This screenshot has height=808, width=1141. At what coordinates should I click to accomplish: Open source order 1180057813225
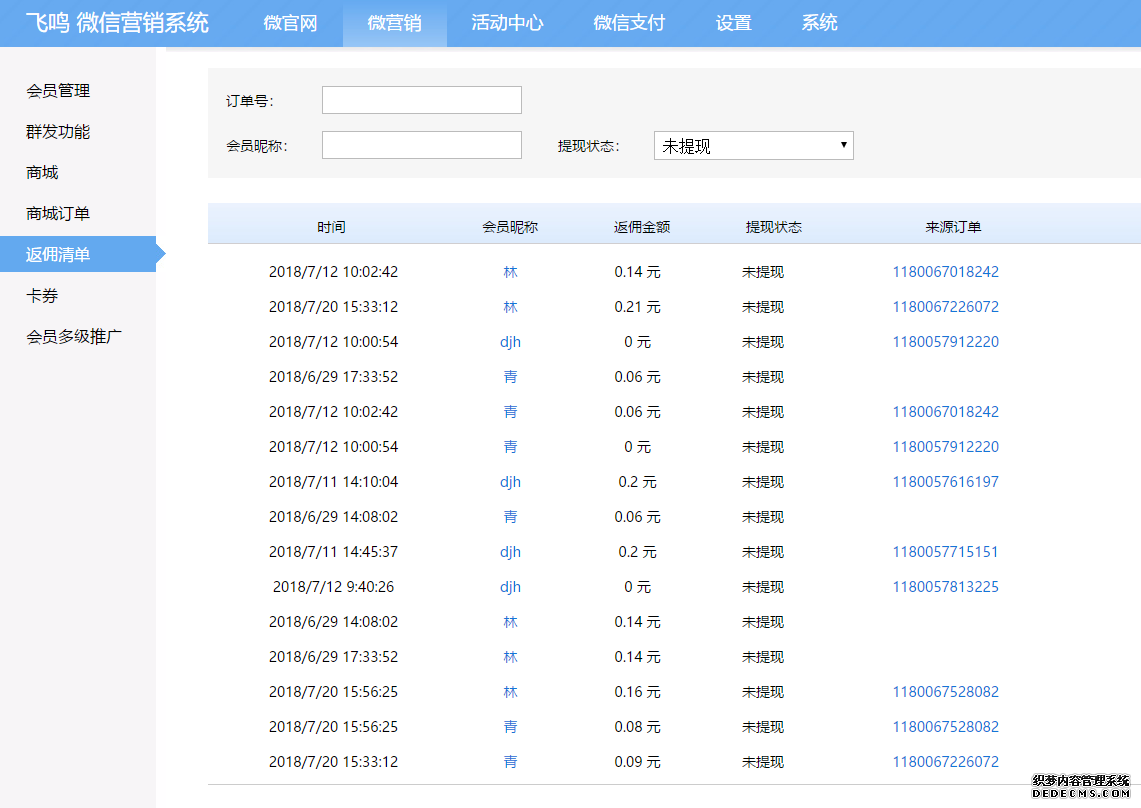(x=946, y=587)
